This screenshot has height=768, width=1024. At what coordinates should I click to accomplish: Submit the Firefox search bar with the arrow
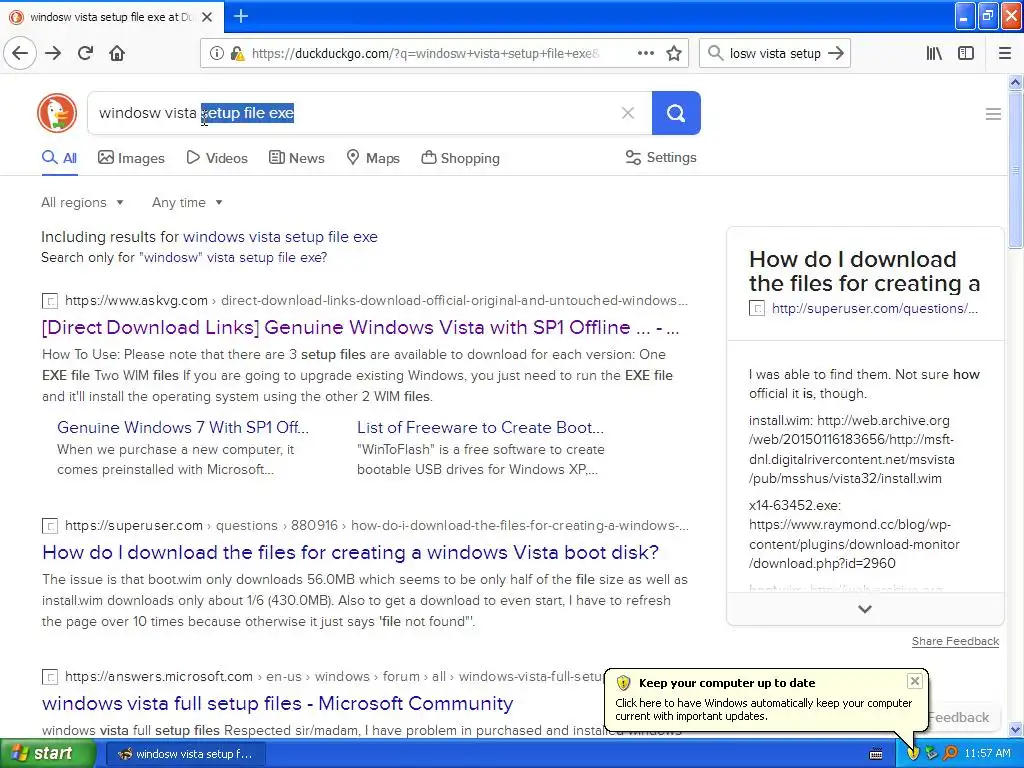coord(836,53)
